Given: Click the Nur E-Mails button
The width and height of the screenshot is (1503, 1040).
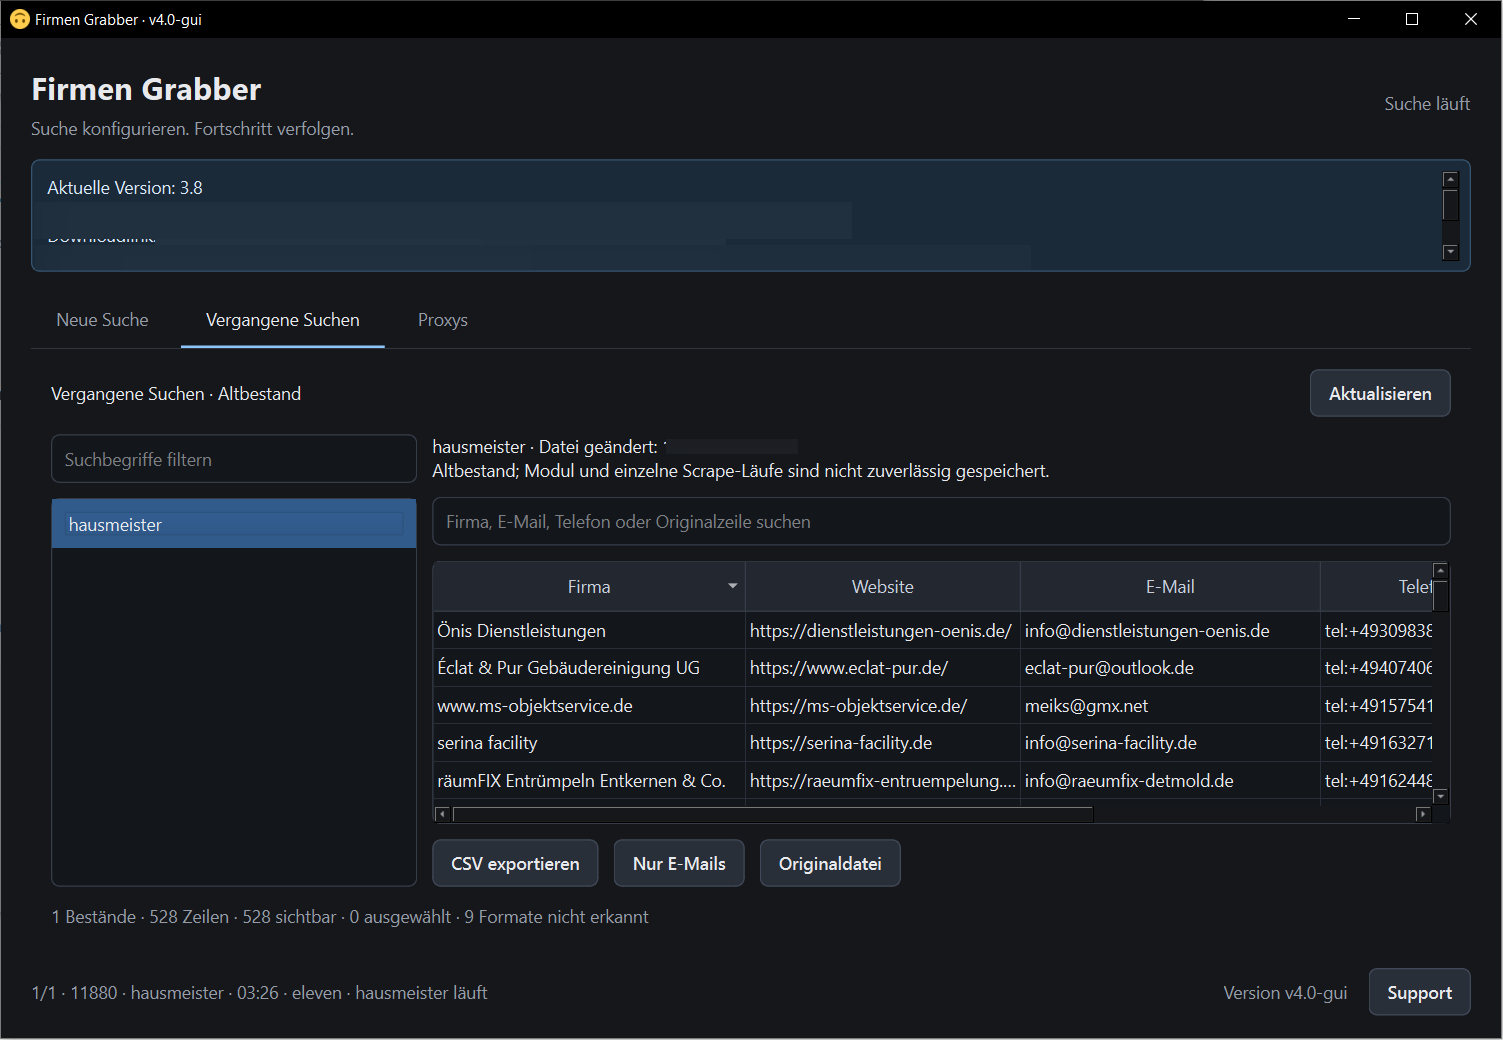Looking at the screenshot, I should 679,864.
